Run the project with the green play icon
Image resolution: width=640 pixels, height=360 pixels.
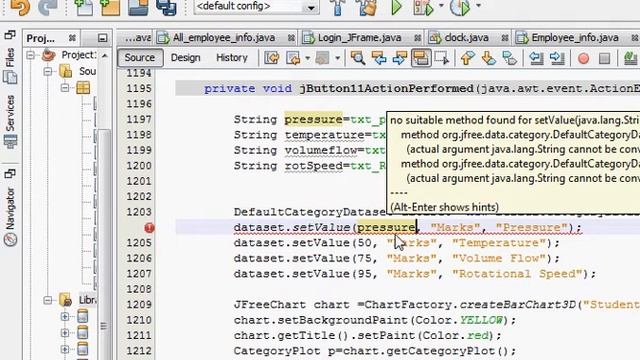point(396,7)
